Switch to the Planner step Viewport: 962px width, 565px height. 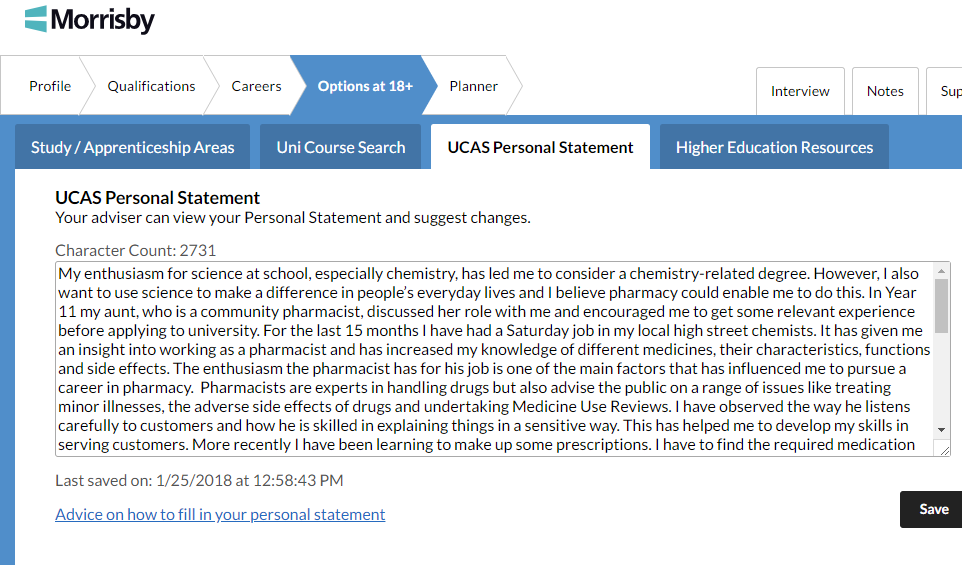click(473, 86)
